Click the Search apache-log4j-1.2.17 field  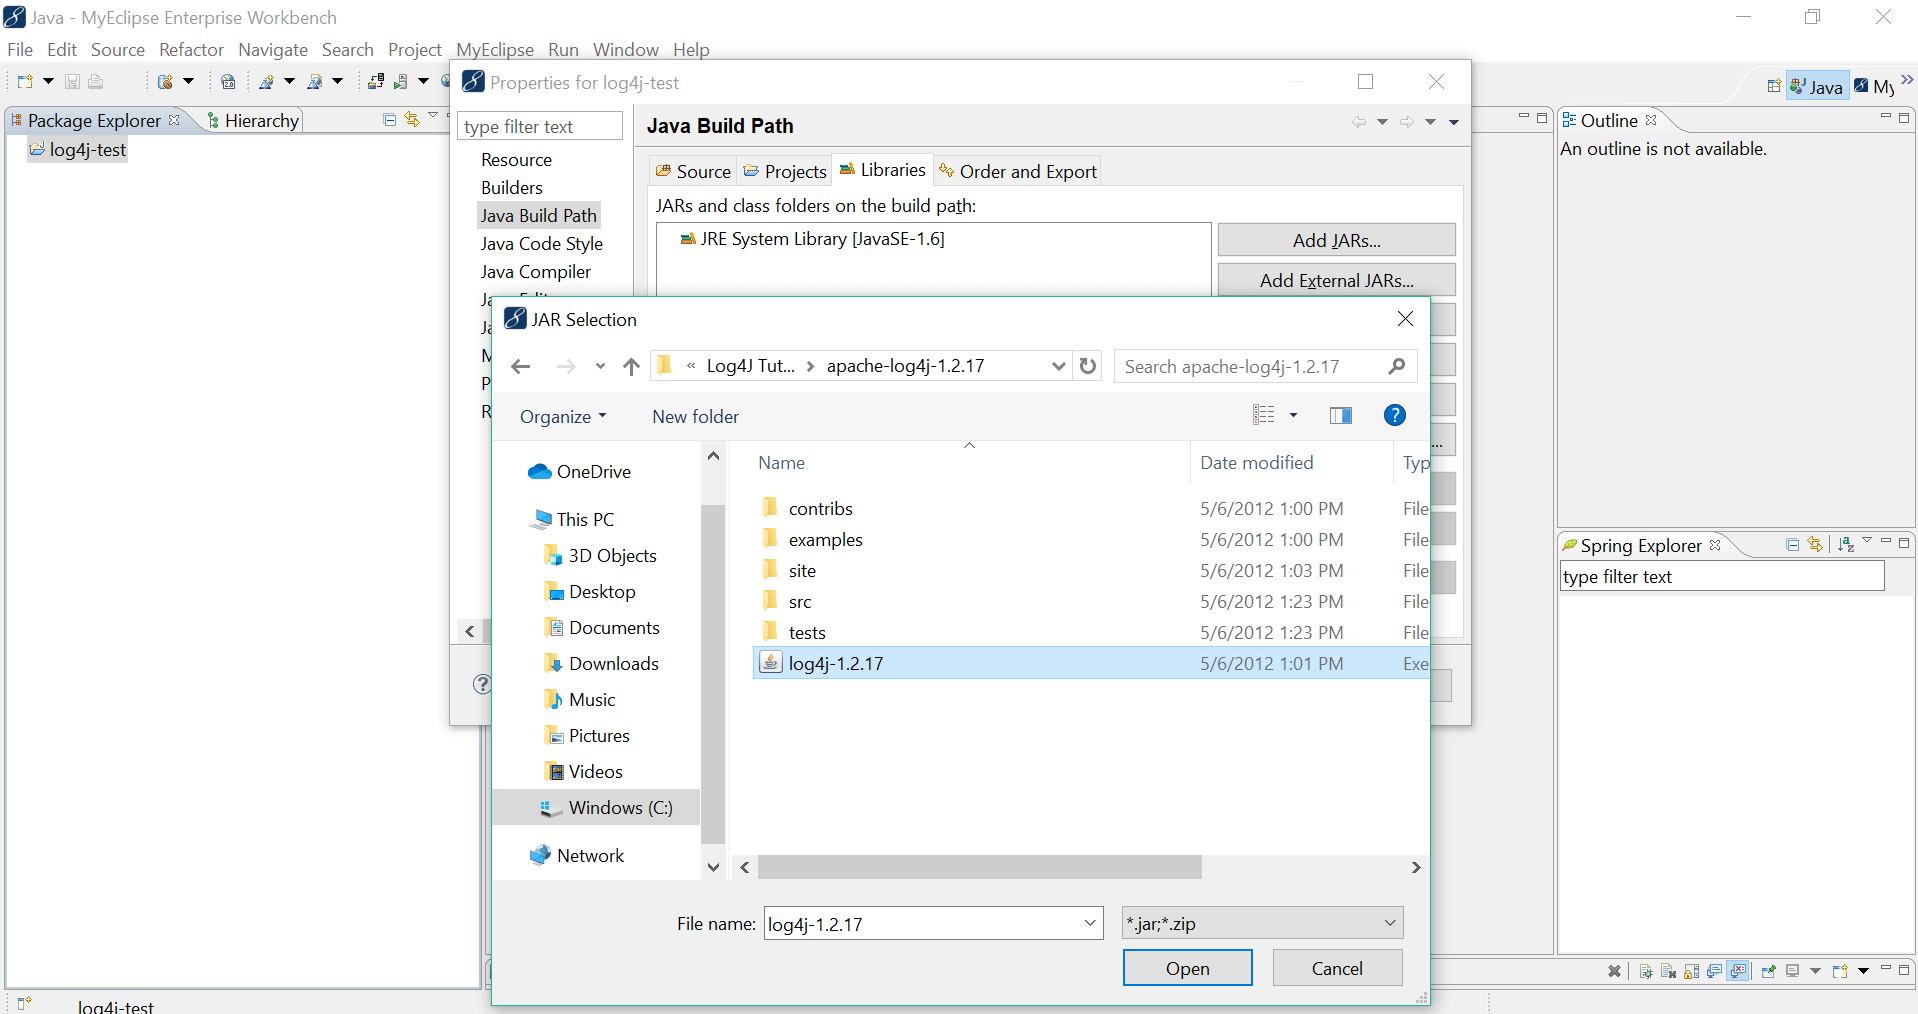(x=1250, y=366)
